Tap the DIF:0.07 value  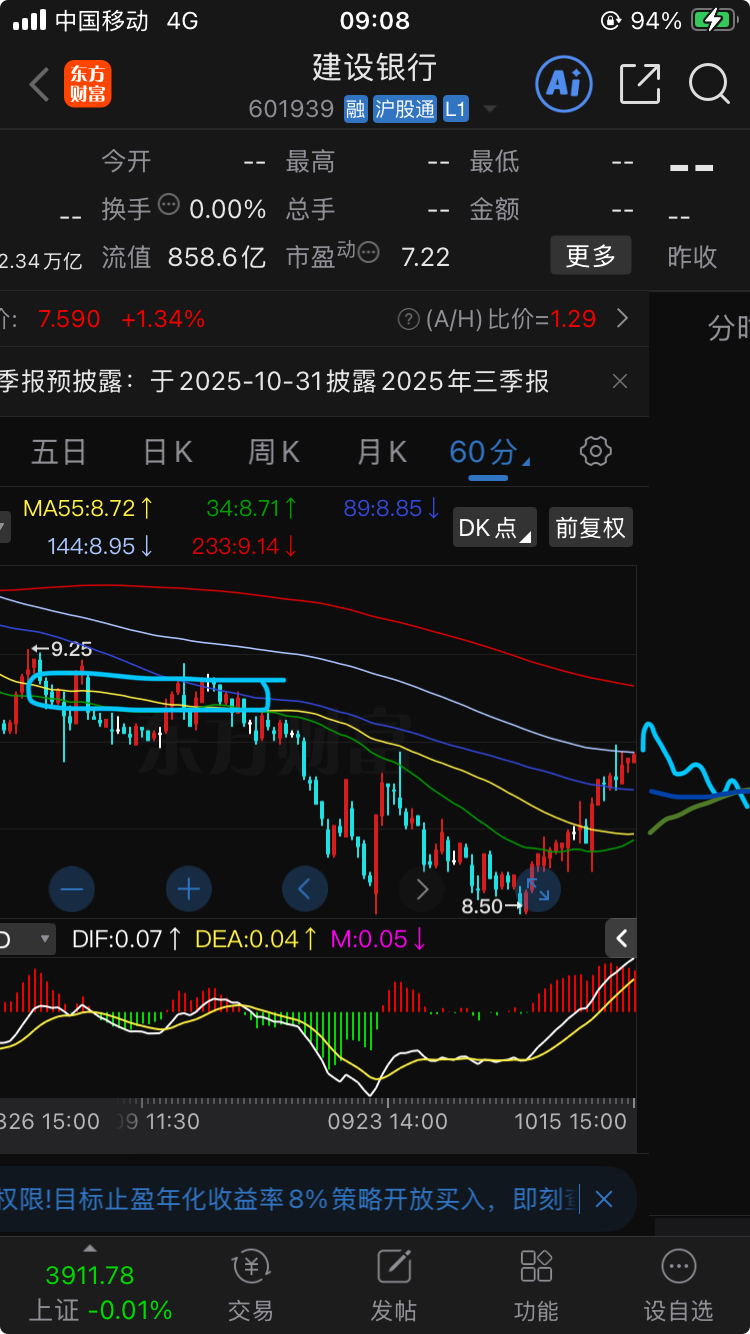pyautogui.click(x=127, y=939)
